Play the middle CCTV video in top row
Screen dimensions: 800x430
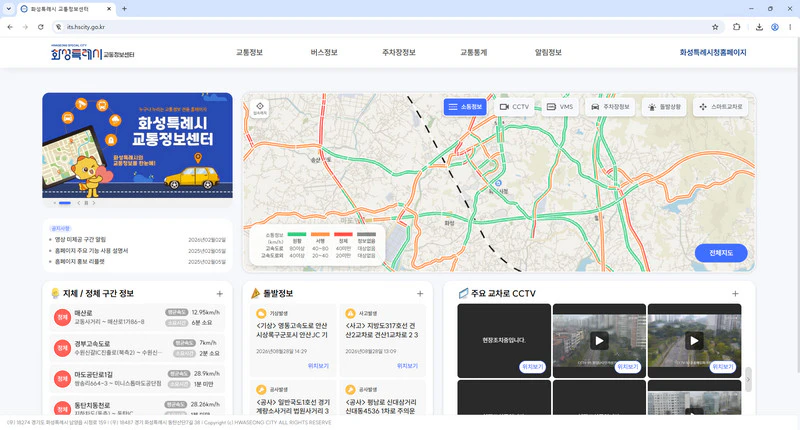pos(599,341)
